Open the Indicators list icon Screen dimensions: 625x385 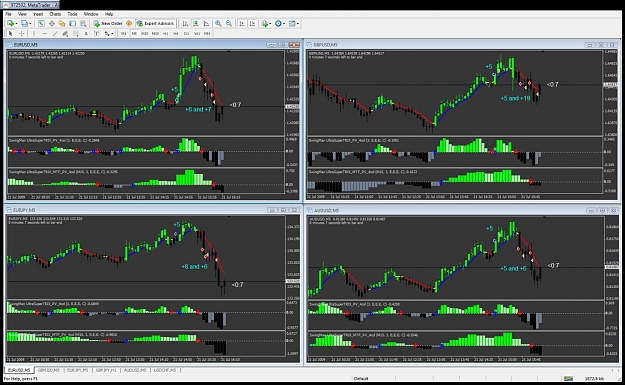coord(265,24)
